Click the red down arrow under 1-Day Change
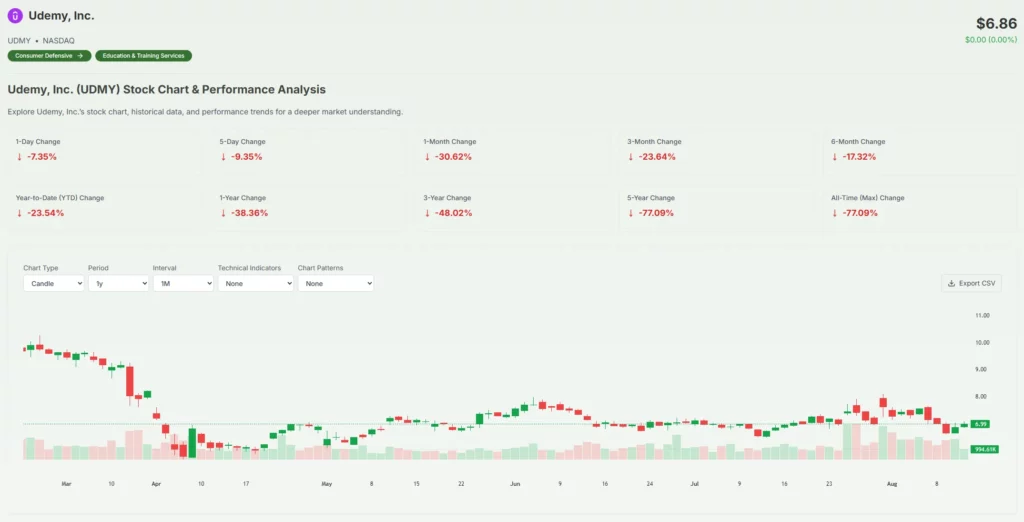 pos(19,157)
